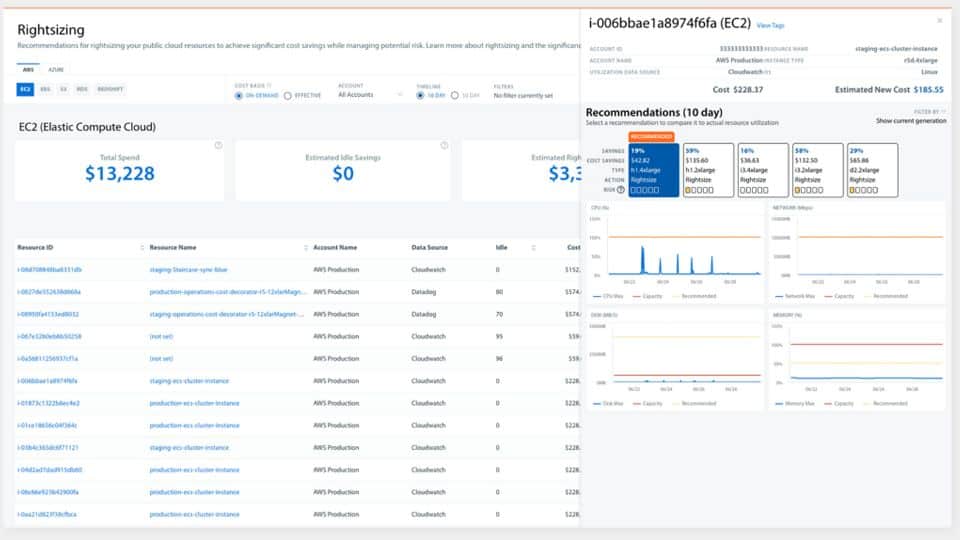
Task: Toggle Memory Max legend series
Action: point(795,403)
